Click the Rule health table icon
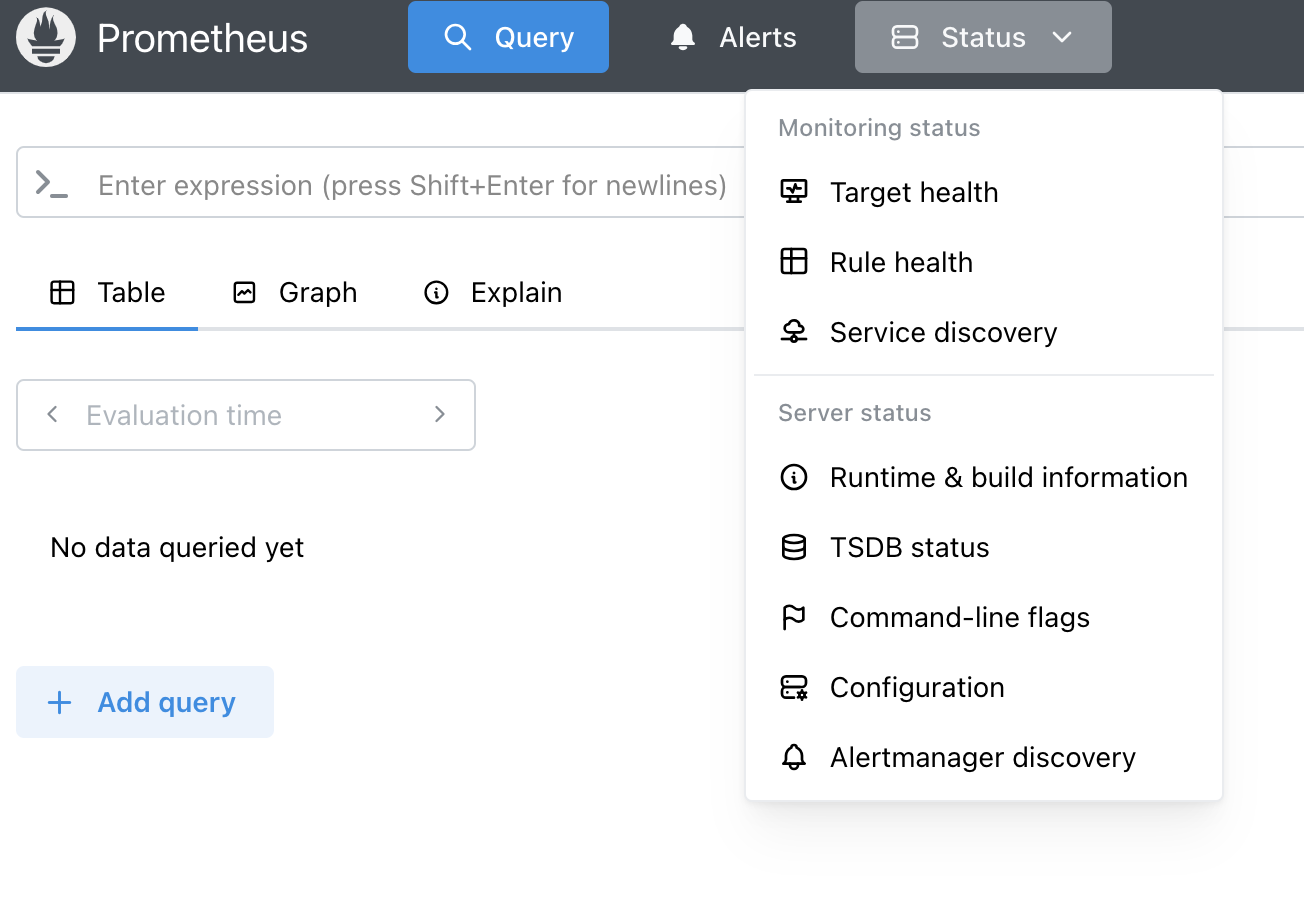The image size is (1304, 904). [x=794, y=262]
